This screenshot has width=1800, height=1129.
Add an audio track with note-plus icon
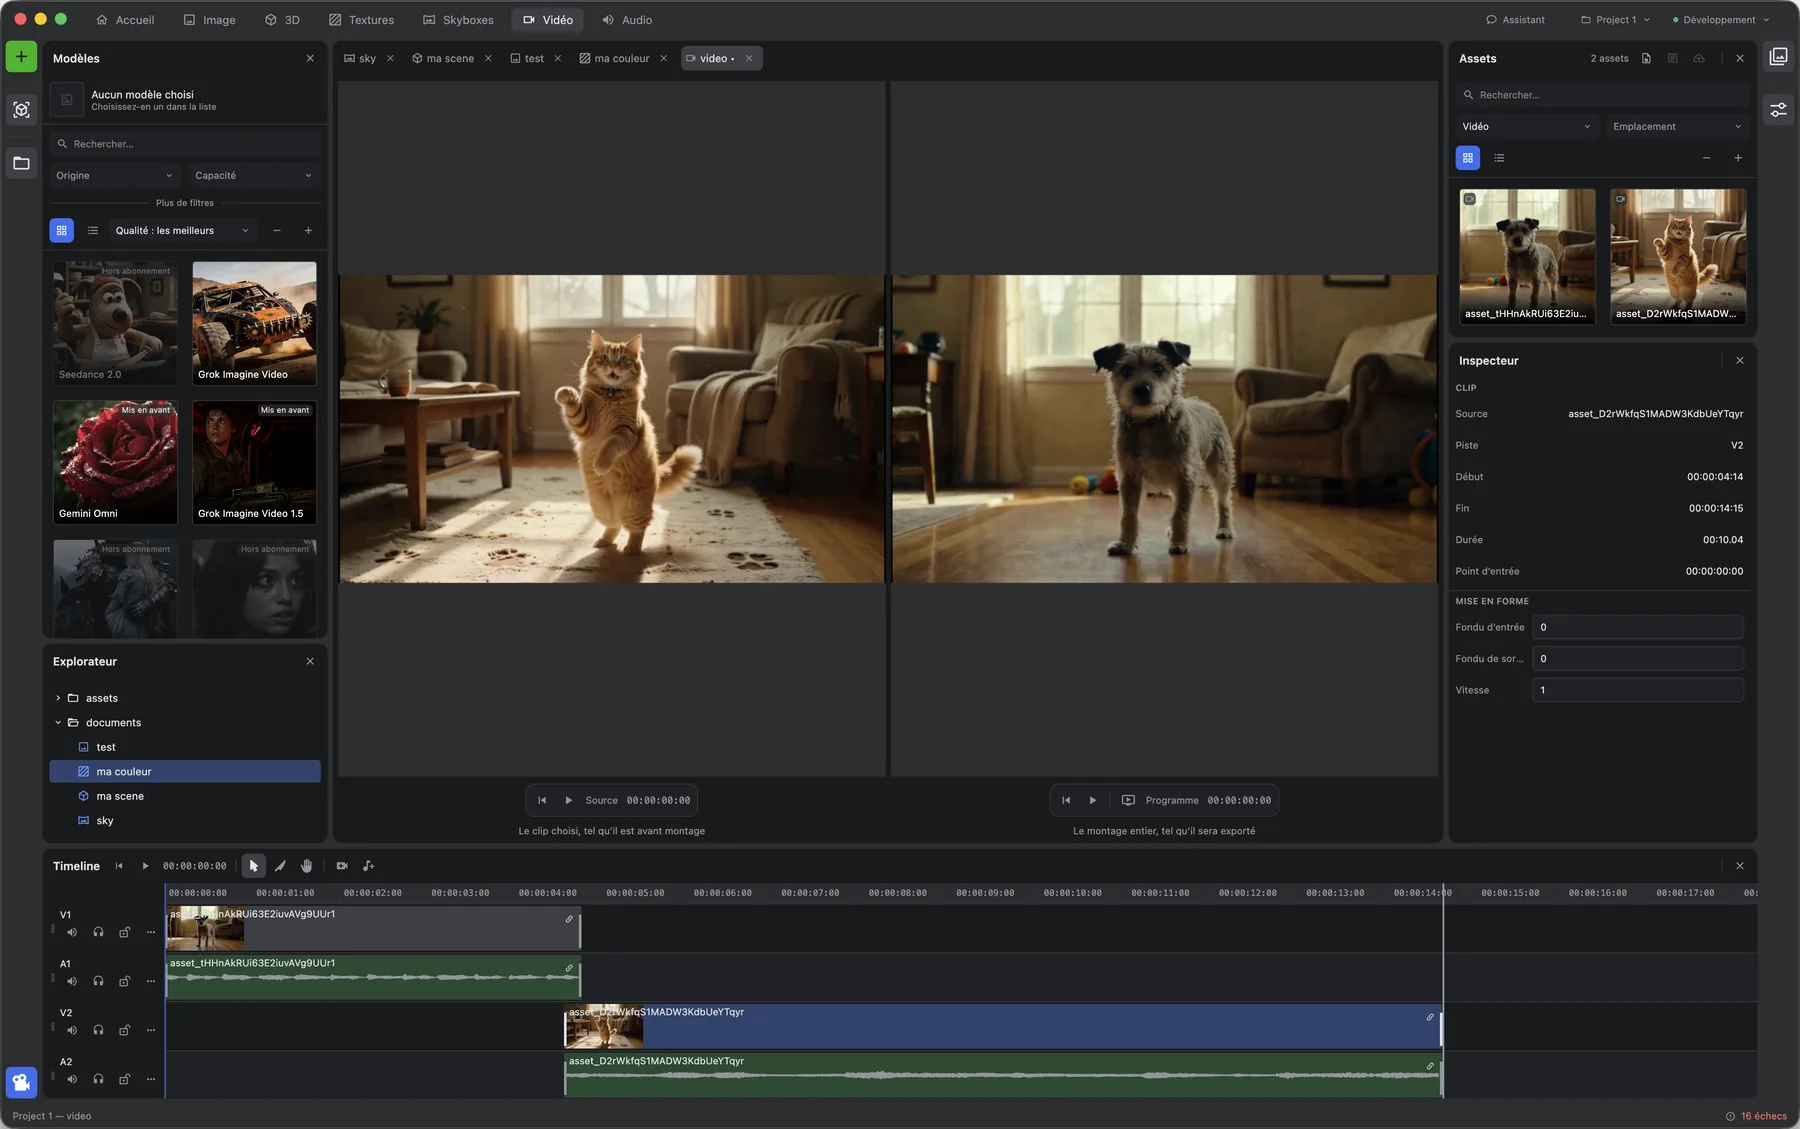click(368, 866)
